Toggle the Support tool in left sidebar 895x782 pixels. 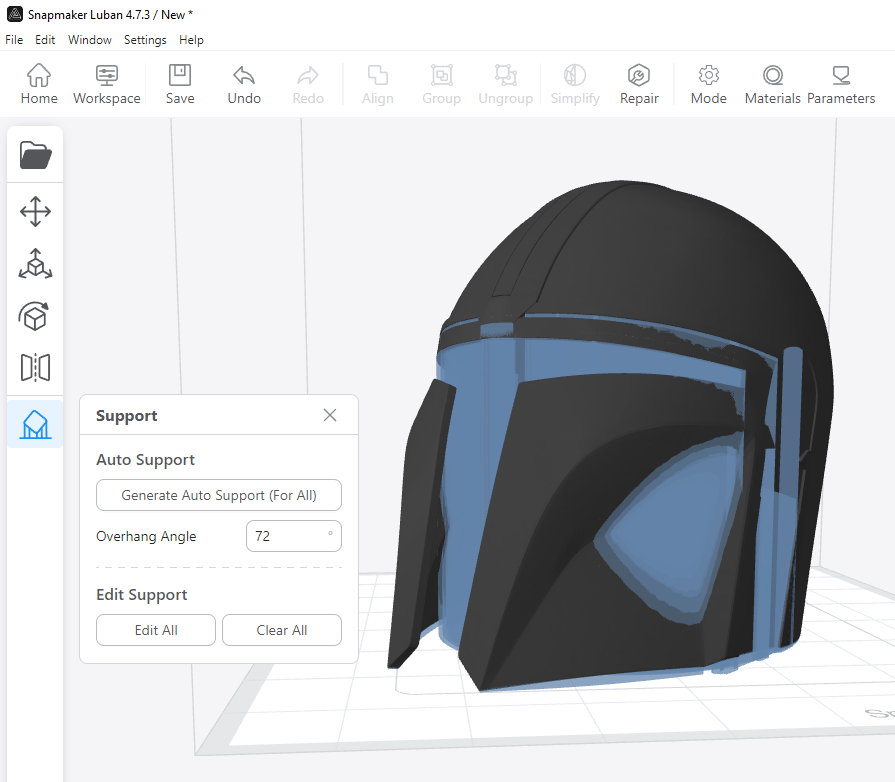click(35, 424)
